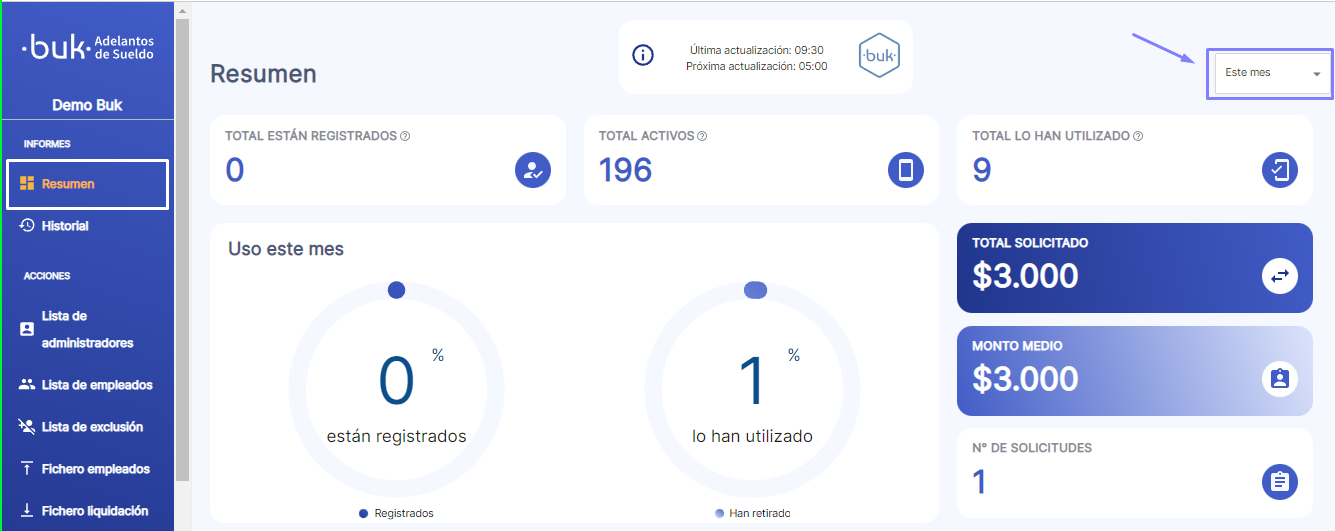This screenshot has width=1335, height=531.
Task: Click the icon in Total Lo Han Utilizado card
Action: (x=1279, y=170)
